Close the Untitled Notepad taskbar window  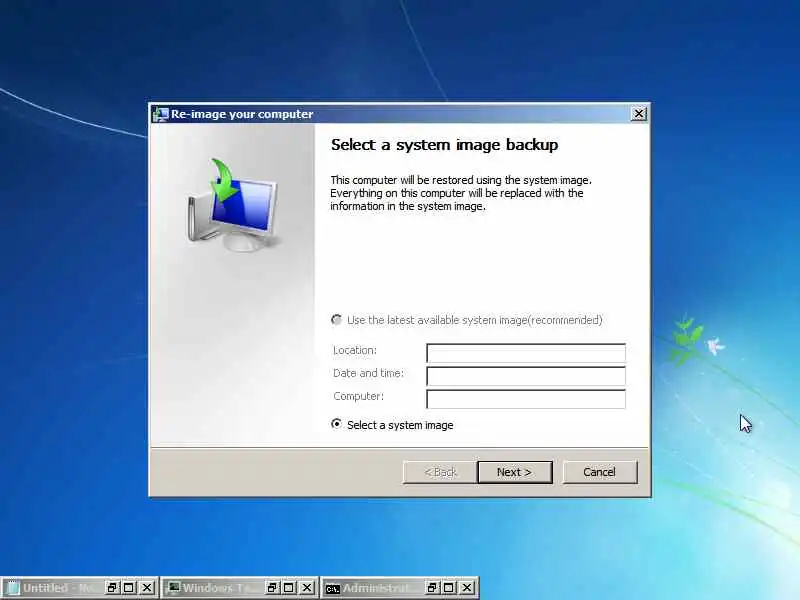[x=147, y=588]
